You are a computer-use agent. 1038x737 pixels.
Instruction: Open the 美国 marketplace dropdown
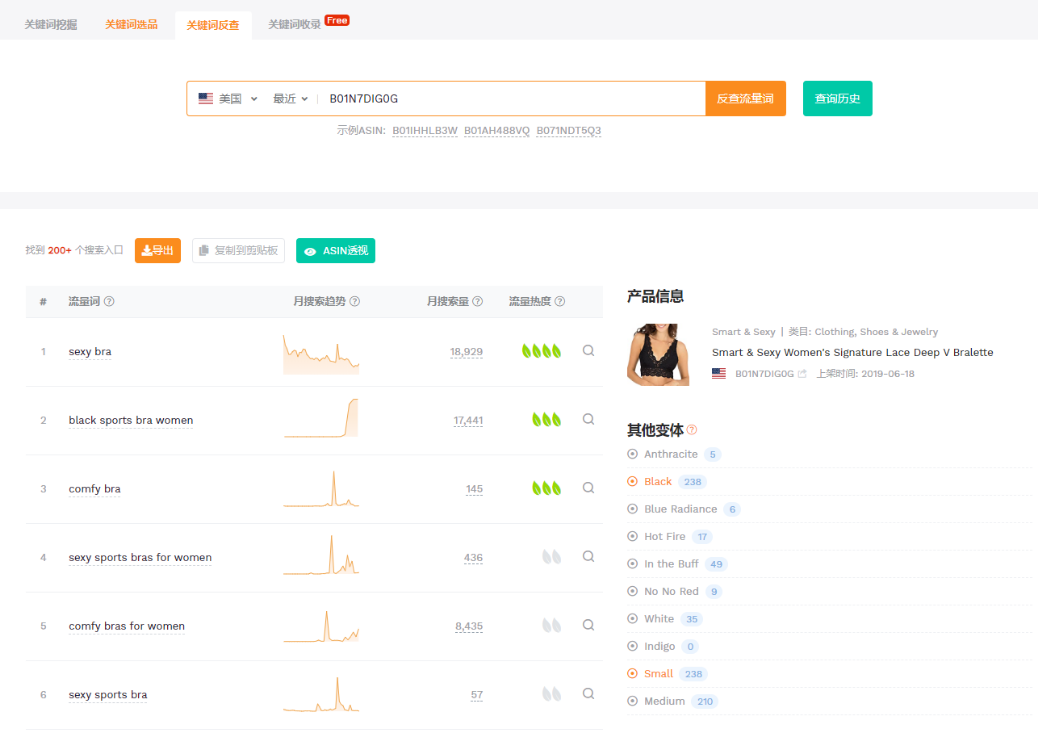point(229,99)
